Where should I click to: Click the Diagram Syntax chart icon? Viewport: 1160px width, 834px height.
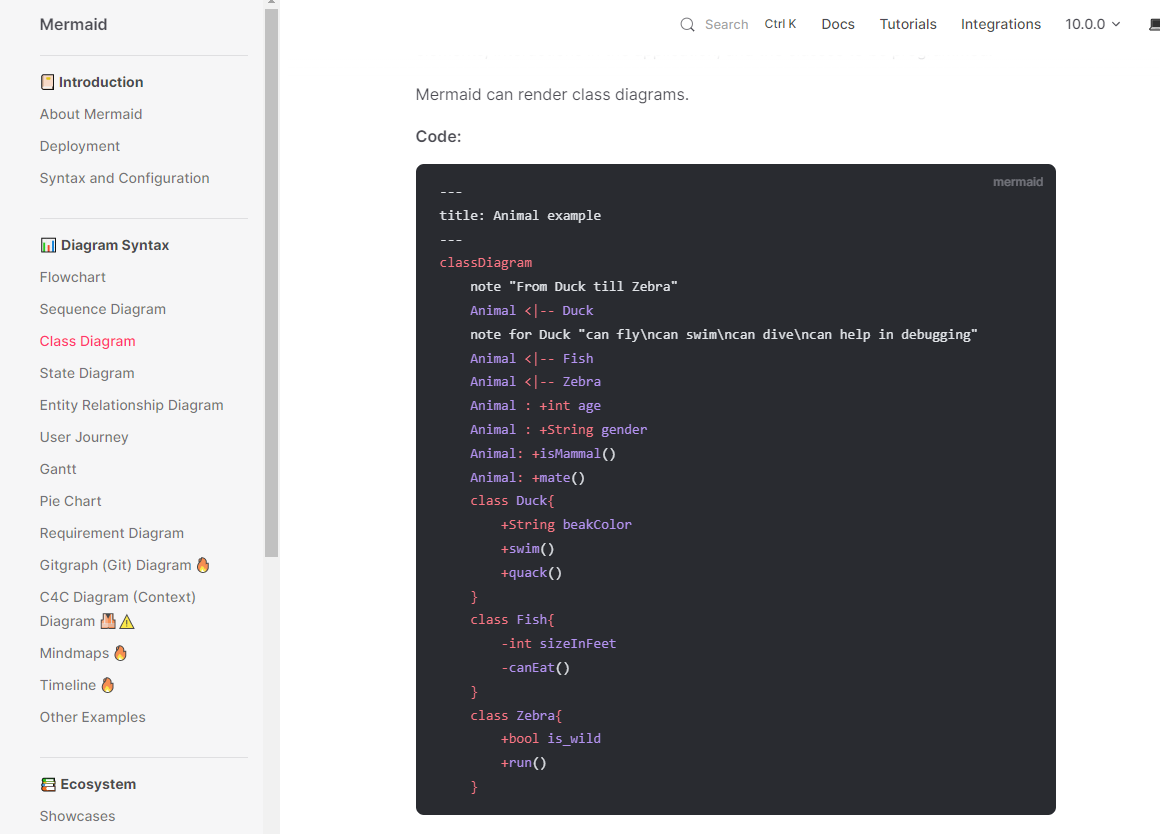point(48,245)
